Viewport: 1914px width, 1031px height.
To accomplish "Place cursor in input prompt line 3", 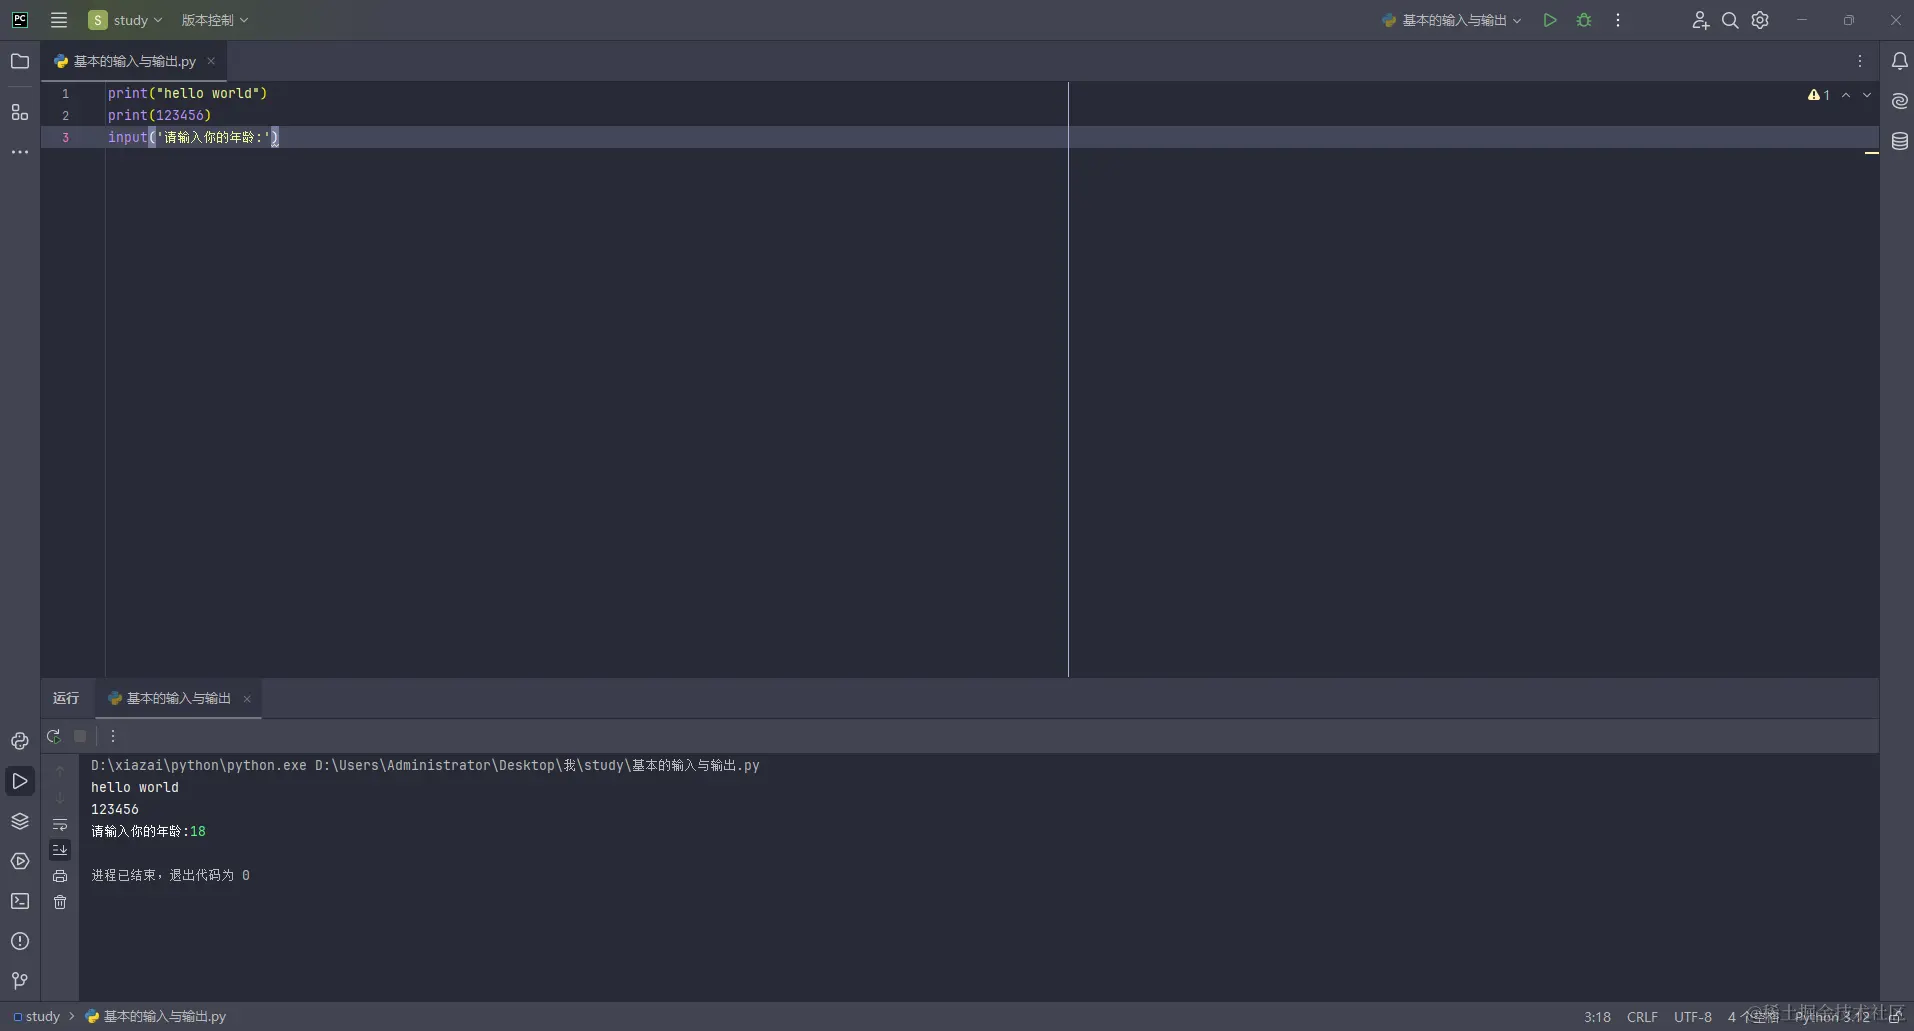I will [193, 137].
